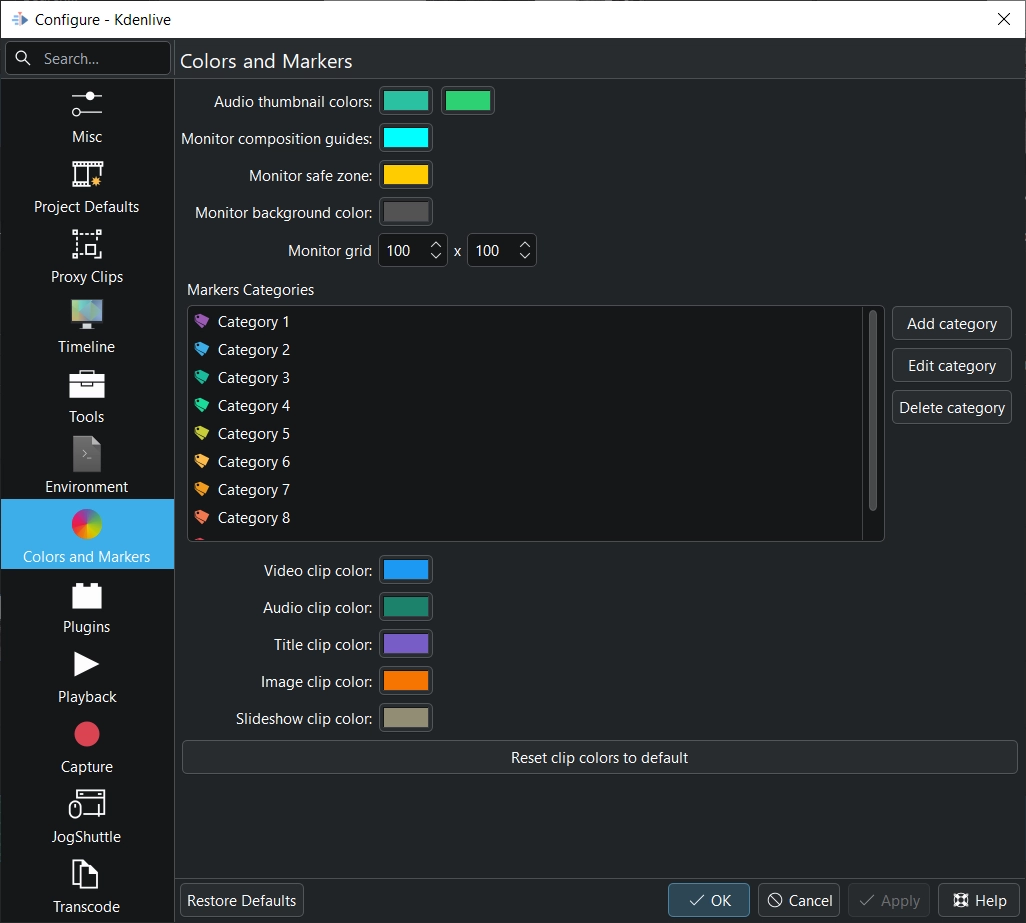Open the Tools toolbox icon
The width and height of the screenshot is (1026, 923).
pyautogui.click(x=87, y=384)
